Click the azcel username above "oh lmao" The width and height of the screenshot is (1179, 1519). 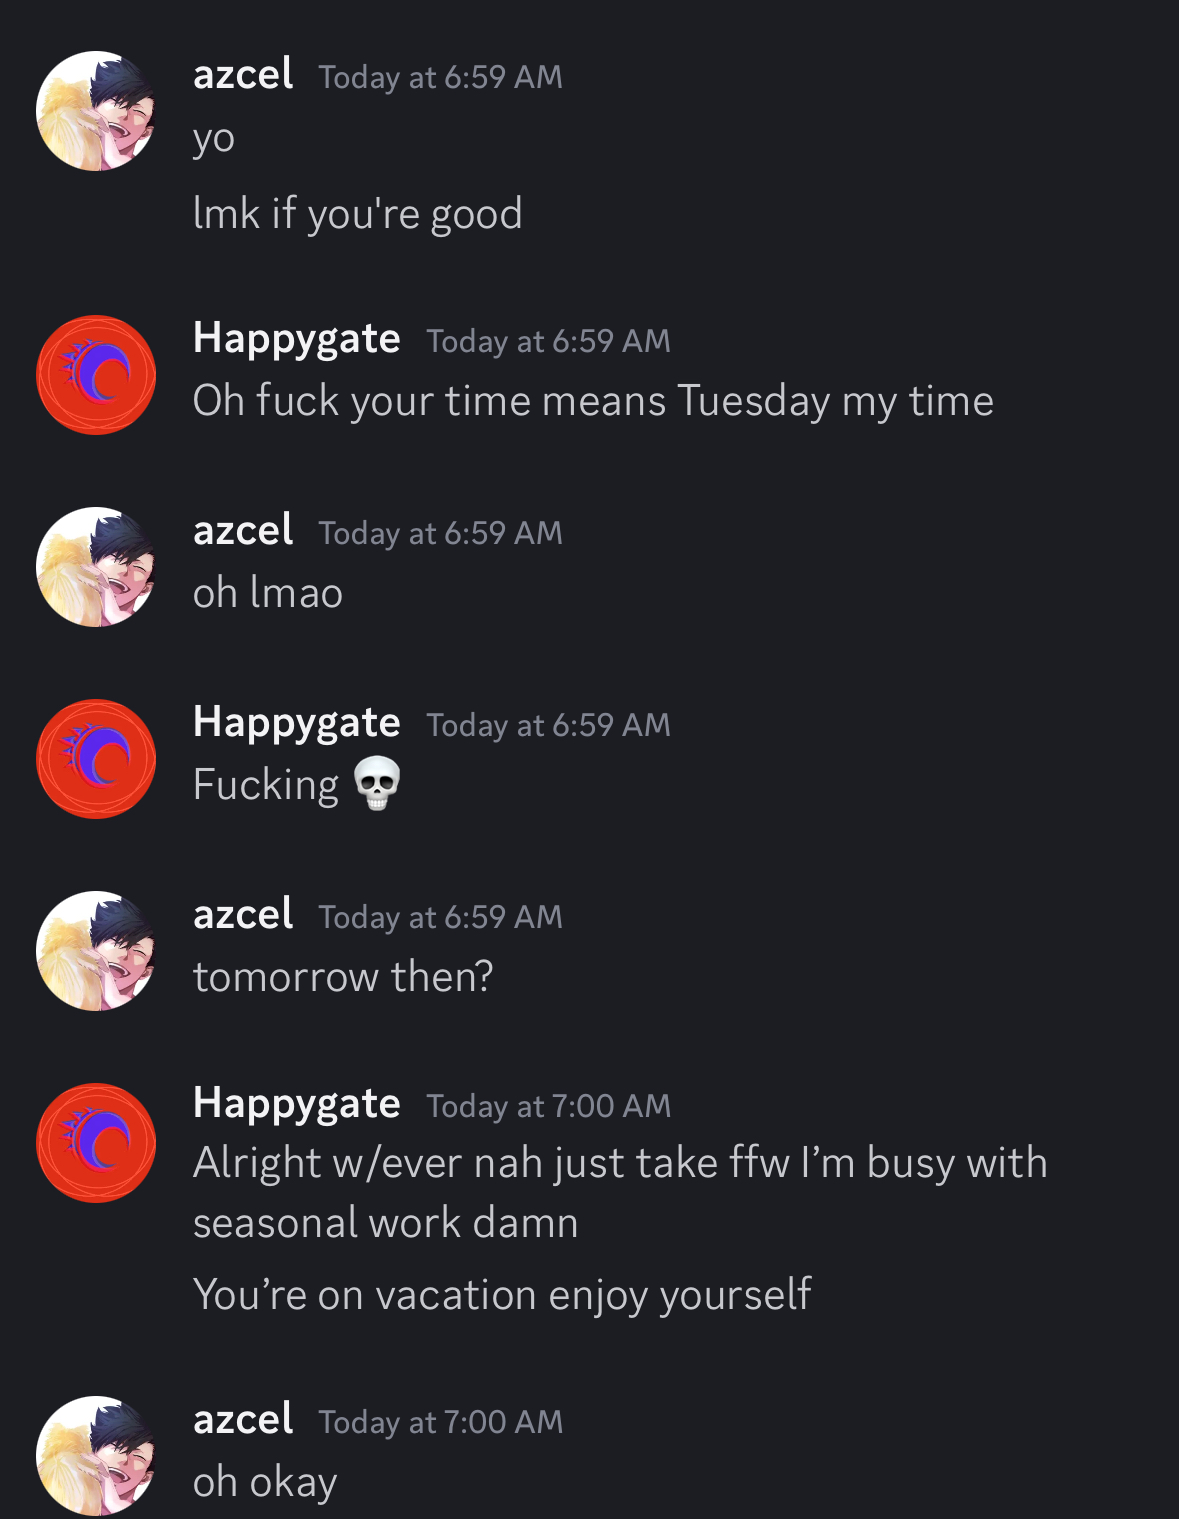click(x=243, y=531)
